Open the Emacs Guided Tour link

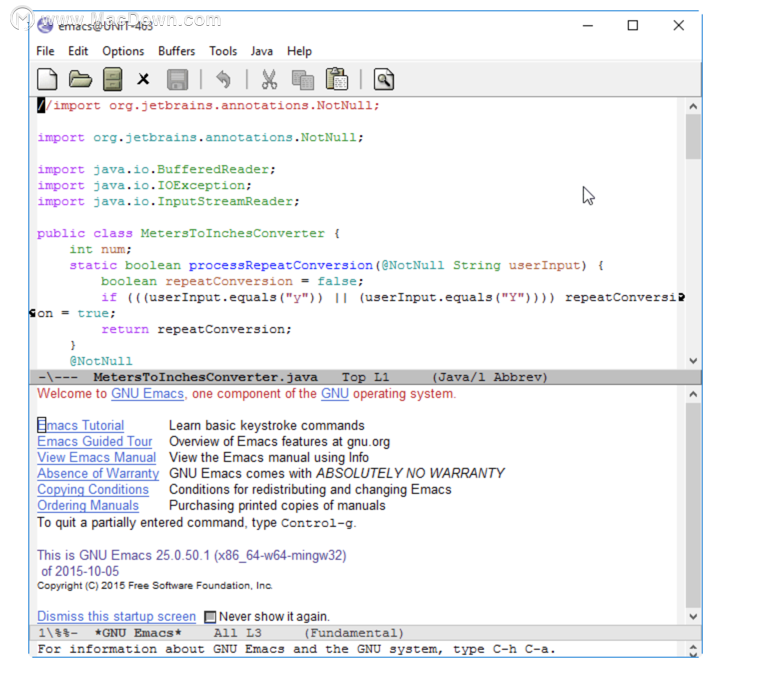pos(95,441)
